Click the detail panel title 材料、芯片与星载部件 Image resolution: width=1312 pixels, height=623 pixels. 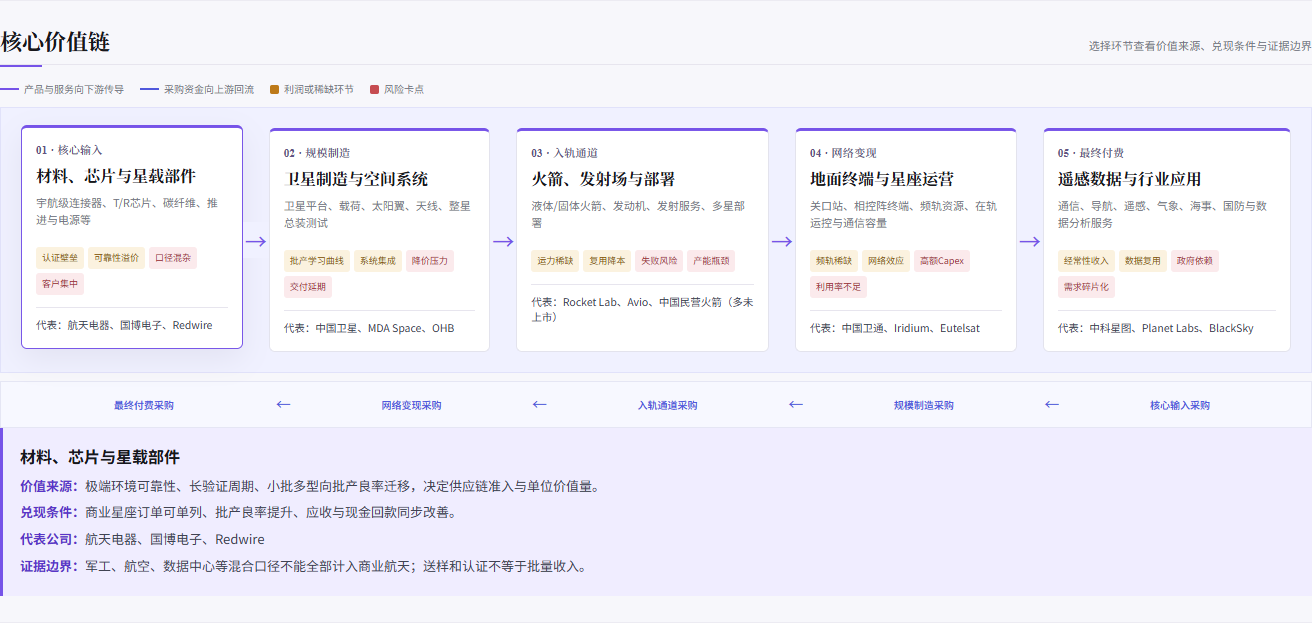pyautogui.click(x=100, y=457)
